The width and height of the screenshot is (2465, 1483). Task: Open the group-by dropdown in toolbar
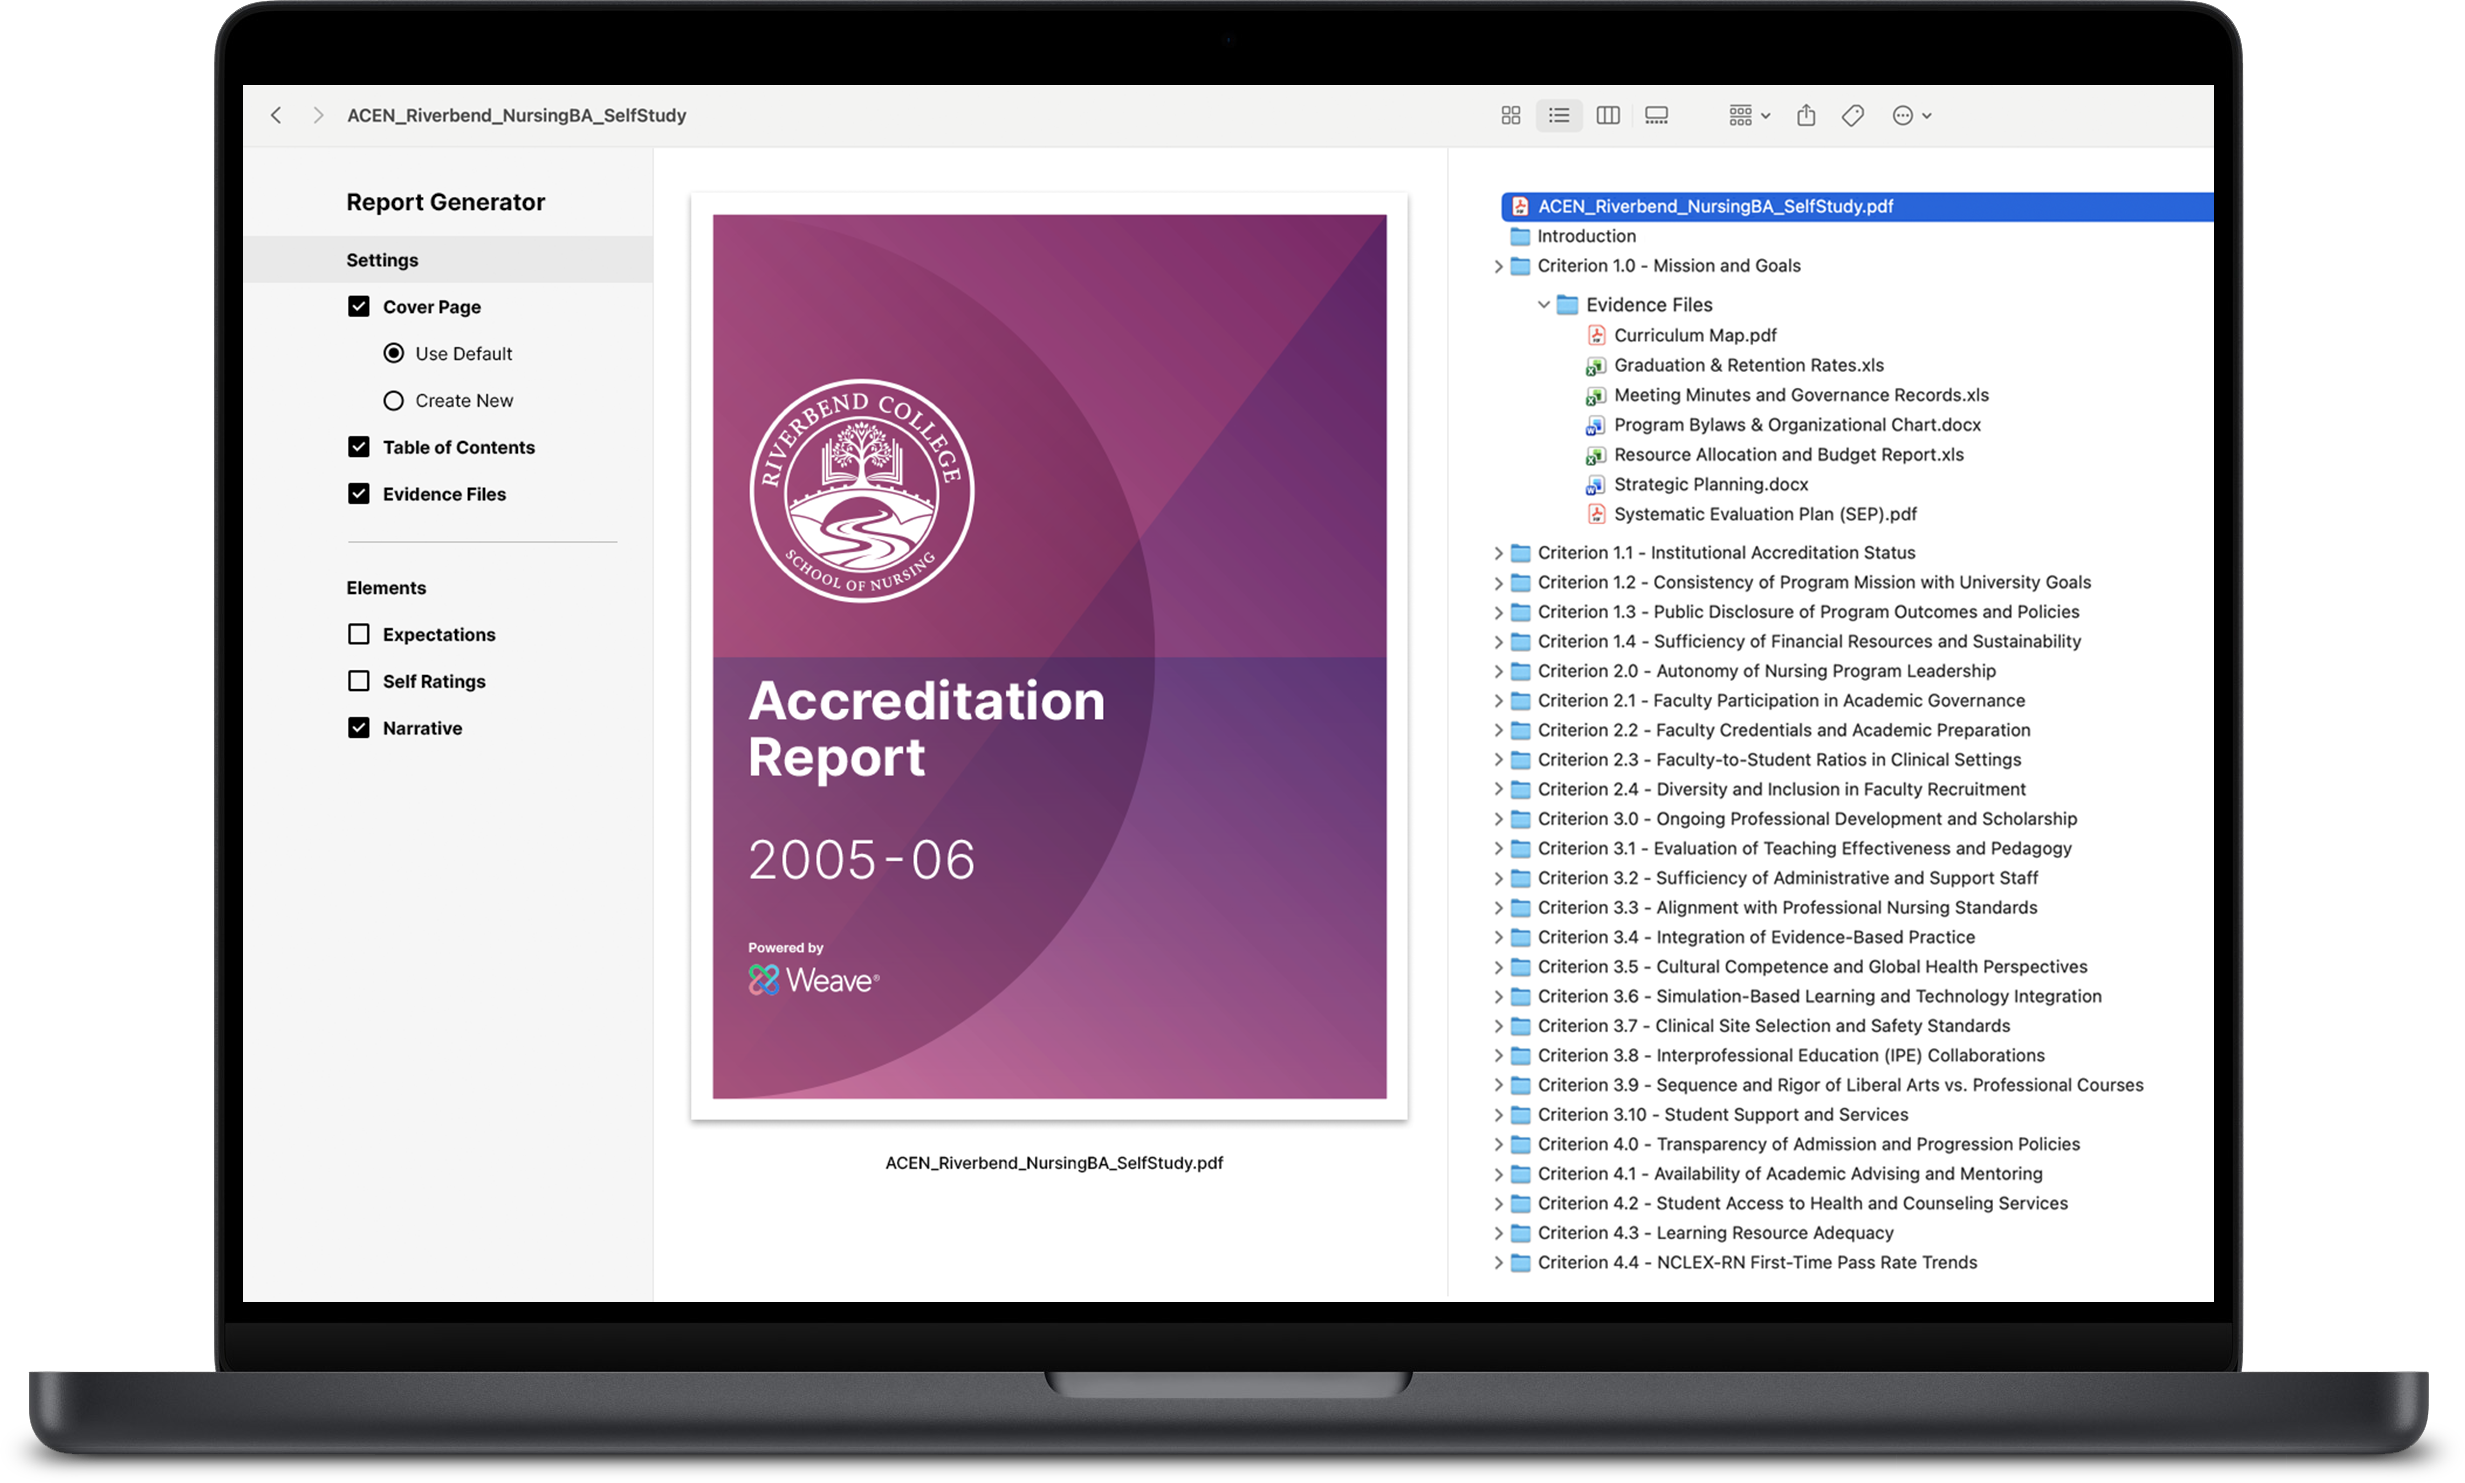click(x=1749, y=116)
